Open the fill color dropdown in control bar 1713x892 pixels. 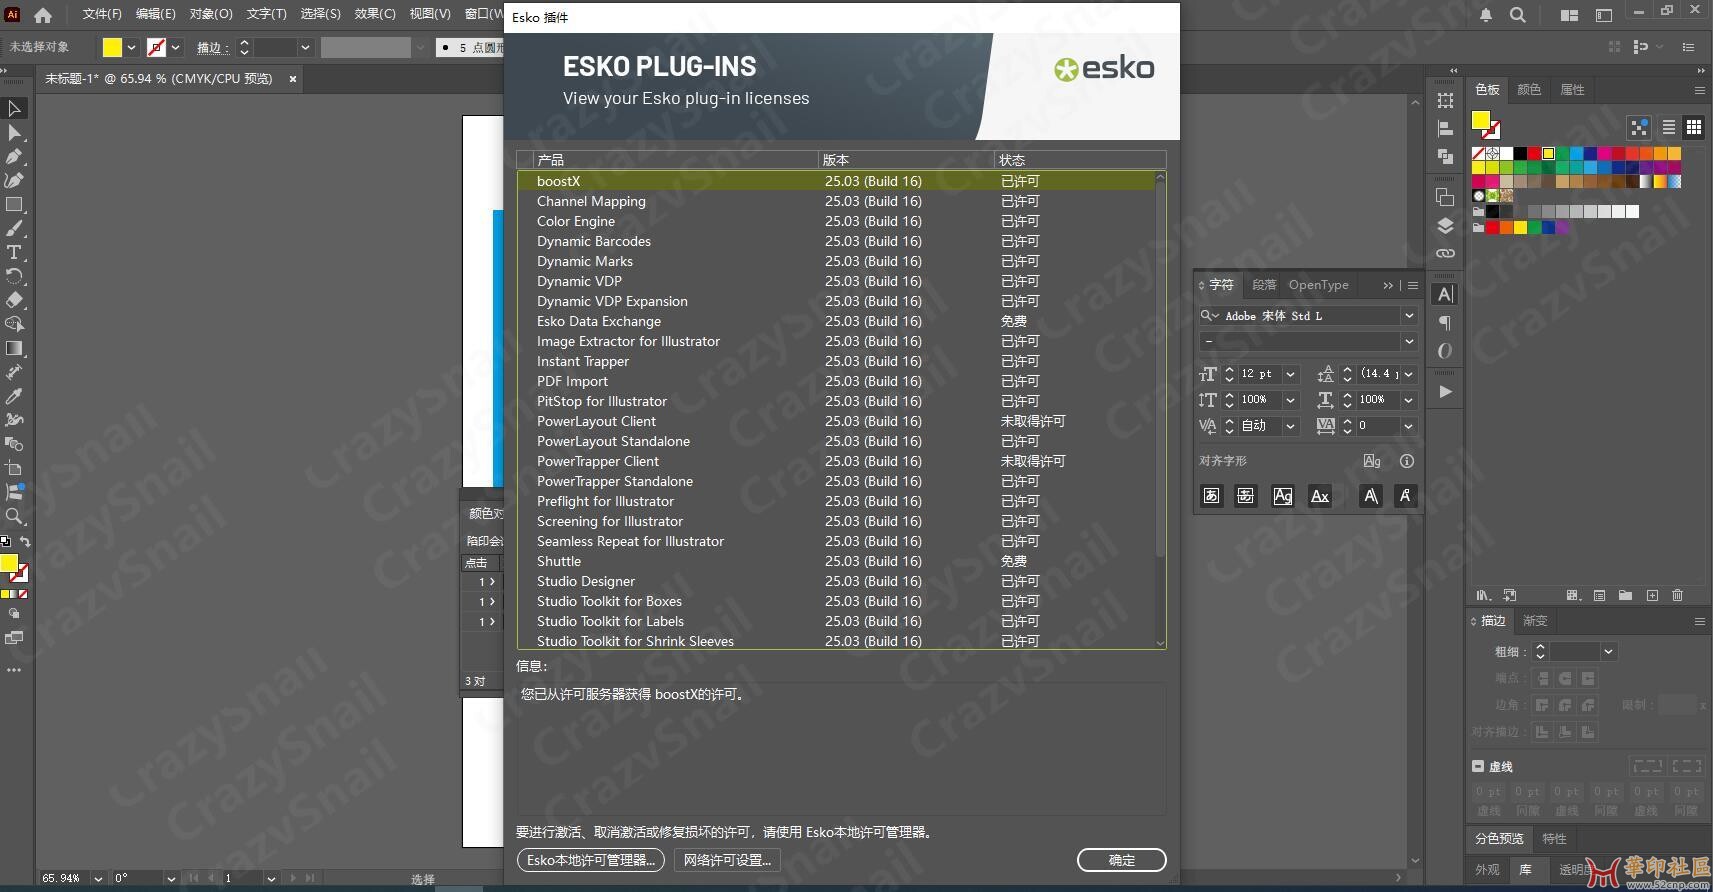click(131, 47)
